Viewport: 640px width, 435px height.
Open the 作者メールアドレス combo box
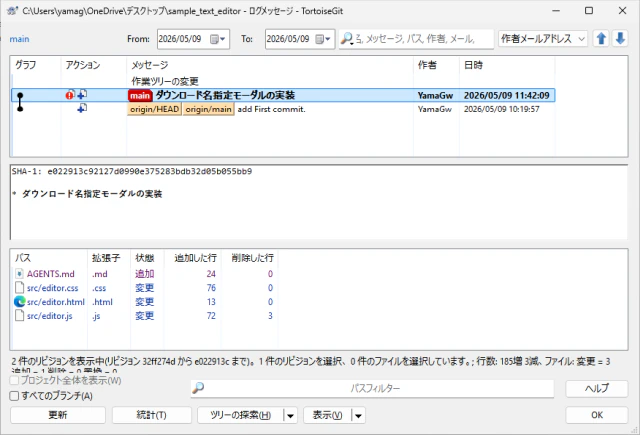point(542,39)
